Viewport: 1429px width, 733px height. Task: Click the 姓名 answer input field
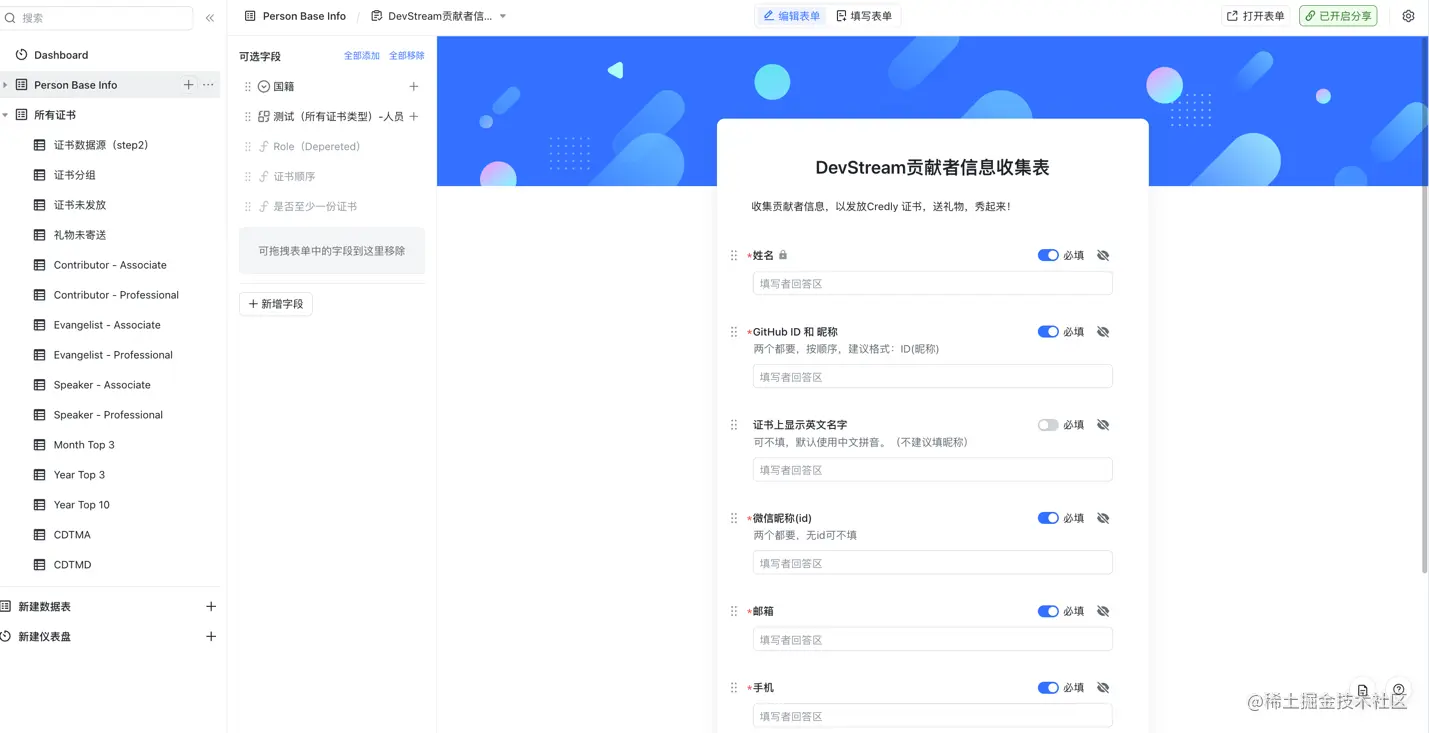(x=931, y=283)
